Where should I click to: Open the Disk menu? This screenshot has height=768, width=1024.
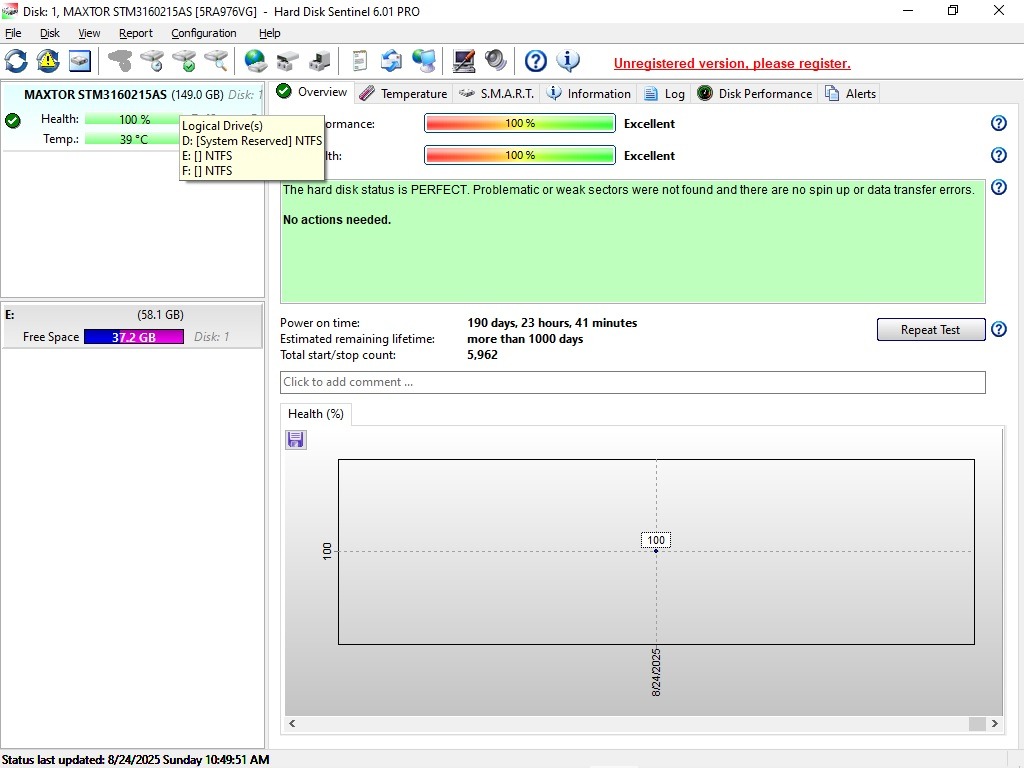[50, 33]
